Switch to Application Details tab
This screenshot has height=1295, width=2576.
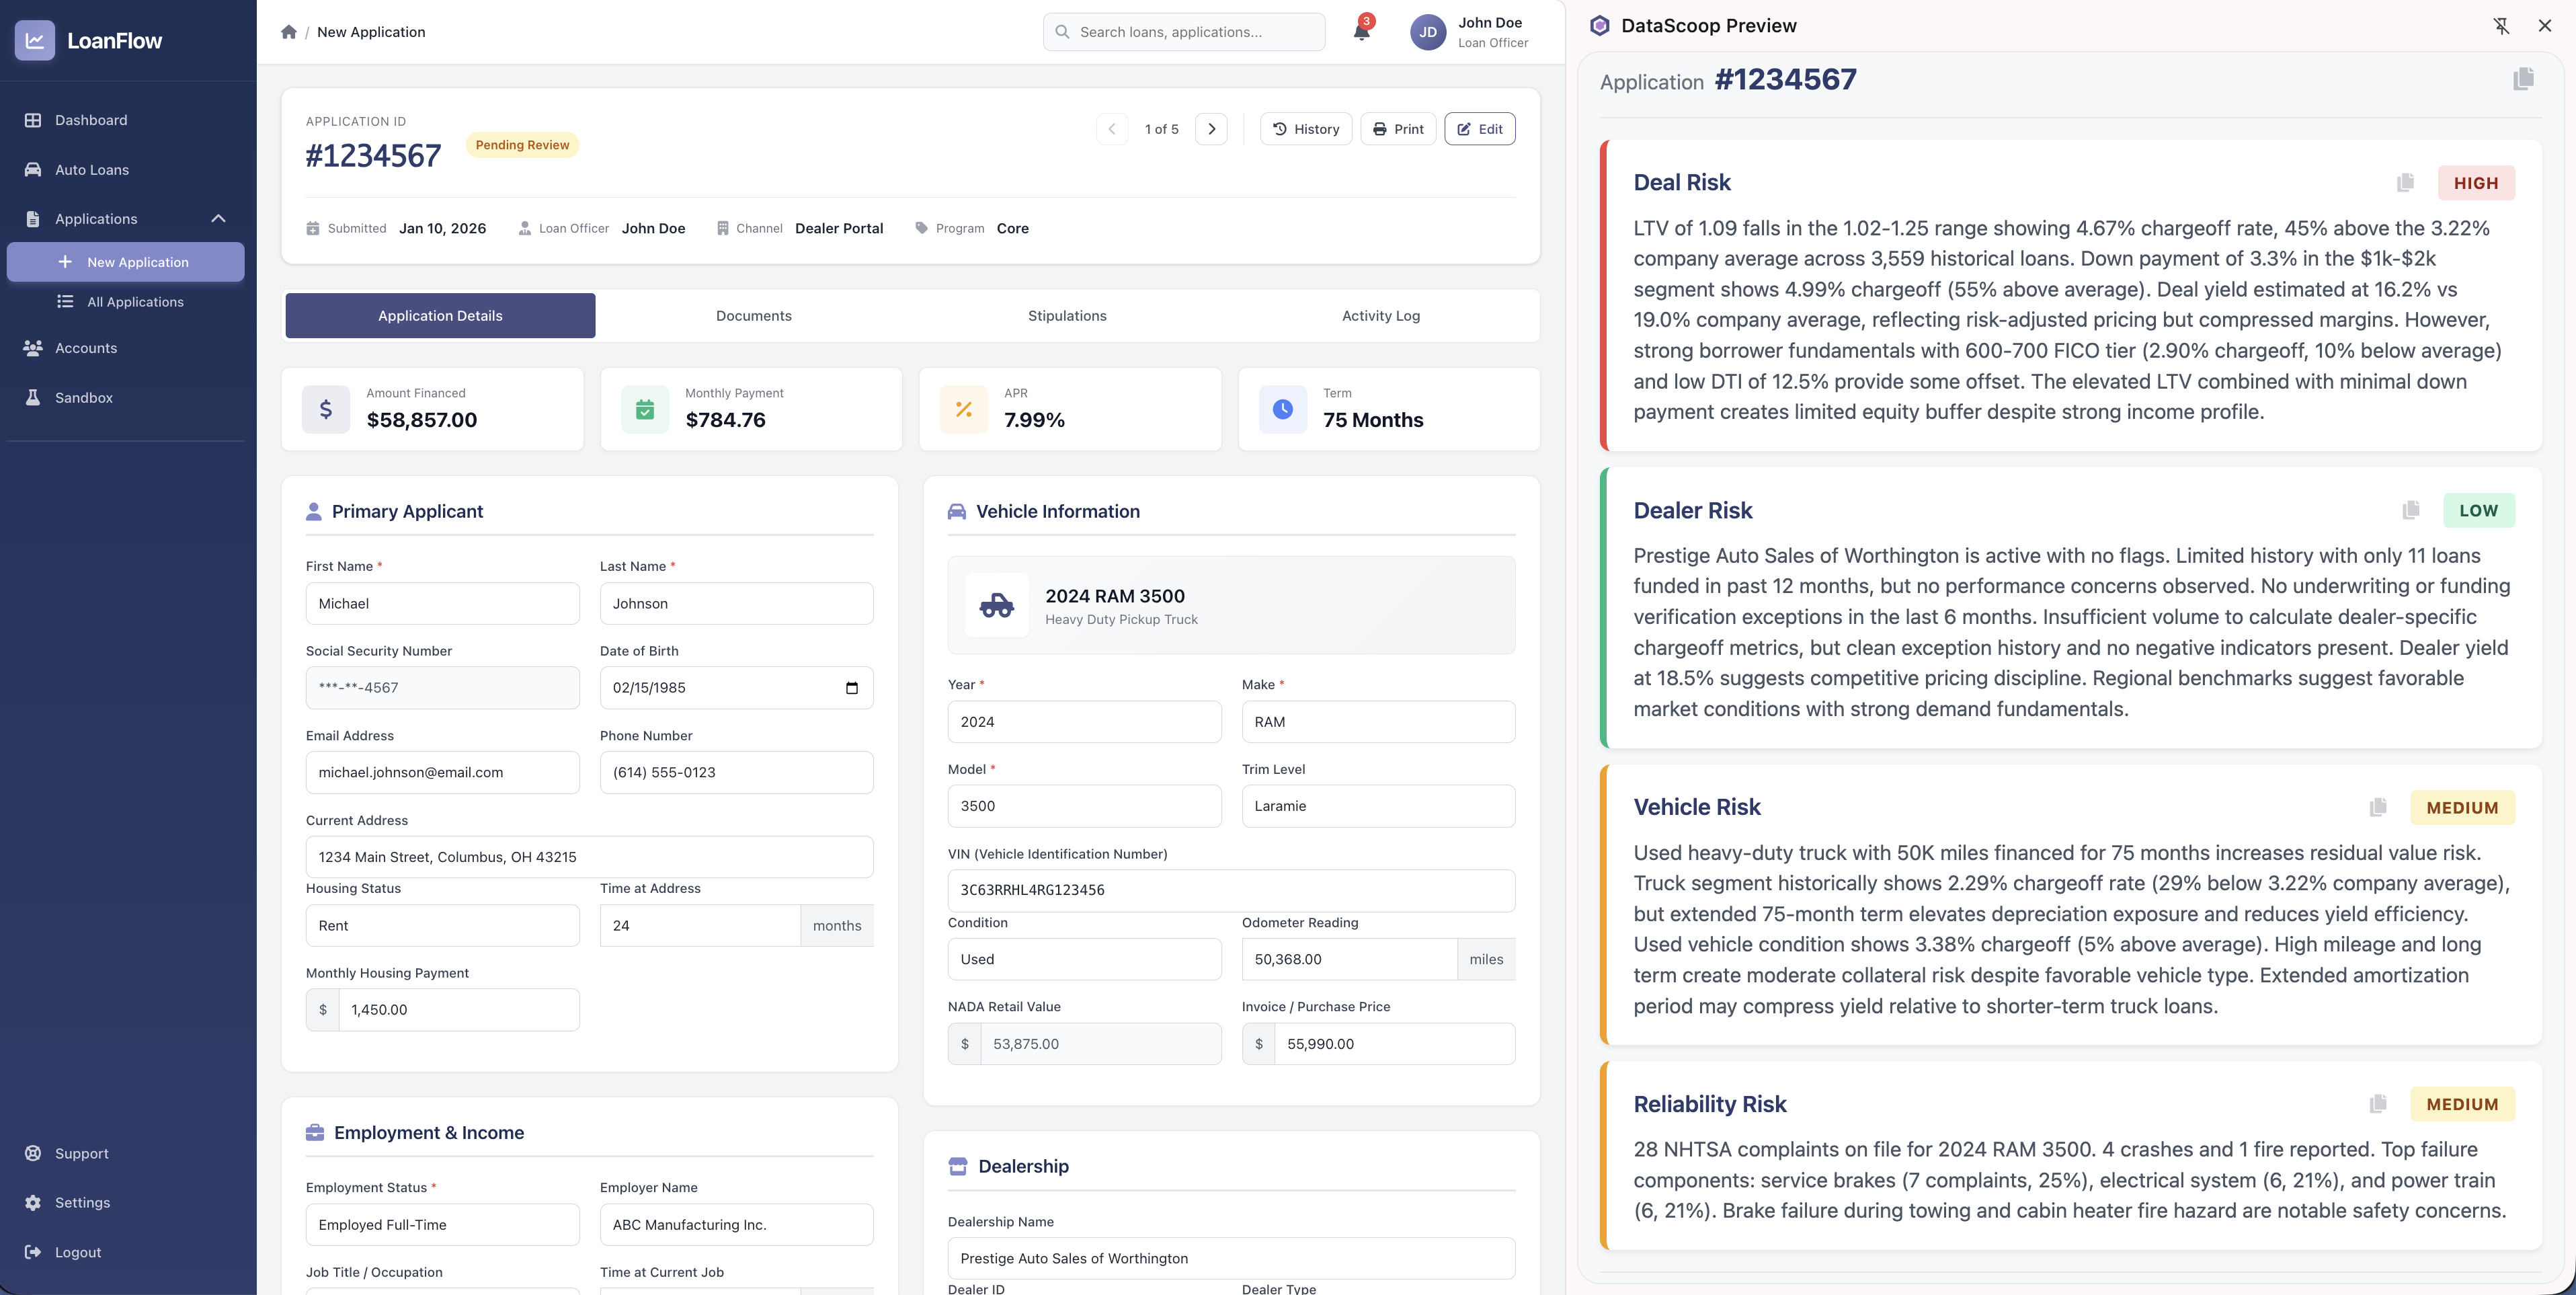(x=440, y=316)
